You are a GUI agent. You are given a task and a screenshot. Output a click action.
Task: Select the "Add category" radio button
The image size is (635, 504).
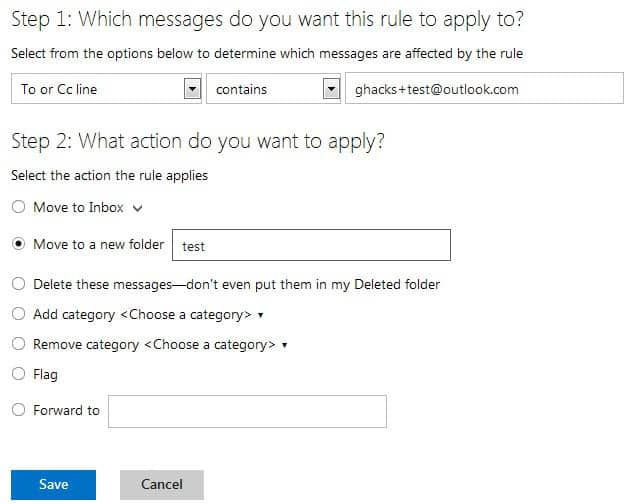[18, 314]
